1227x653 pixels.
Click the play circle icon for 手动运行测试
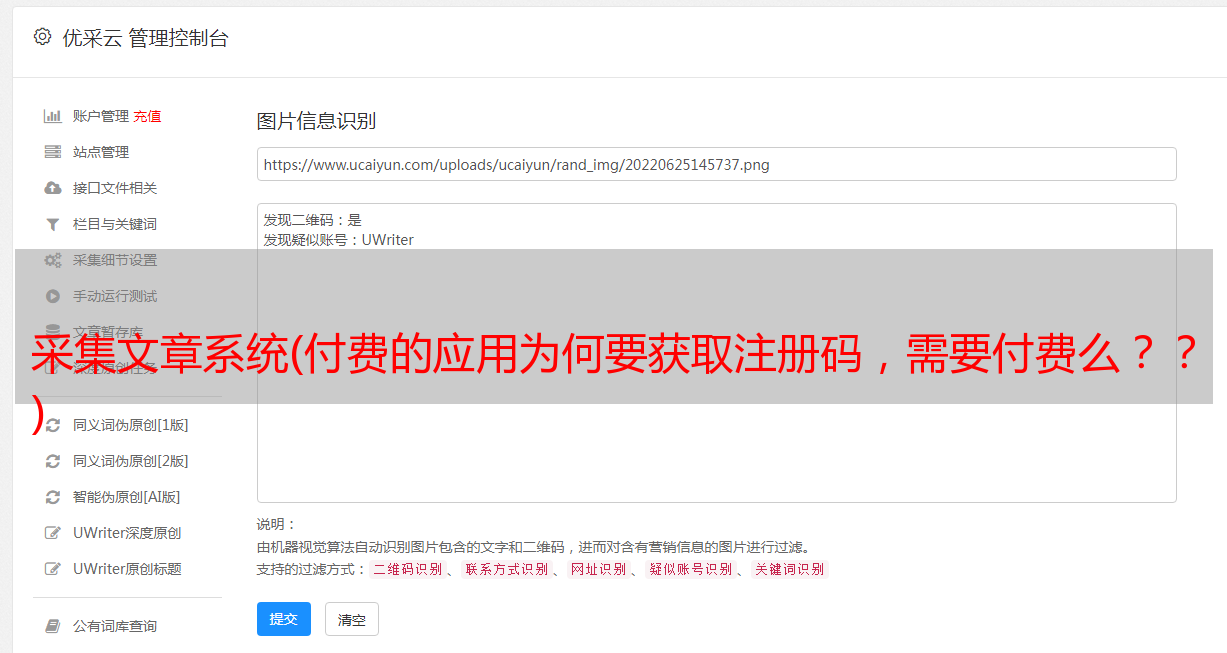[x=53, y=296]
